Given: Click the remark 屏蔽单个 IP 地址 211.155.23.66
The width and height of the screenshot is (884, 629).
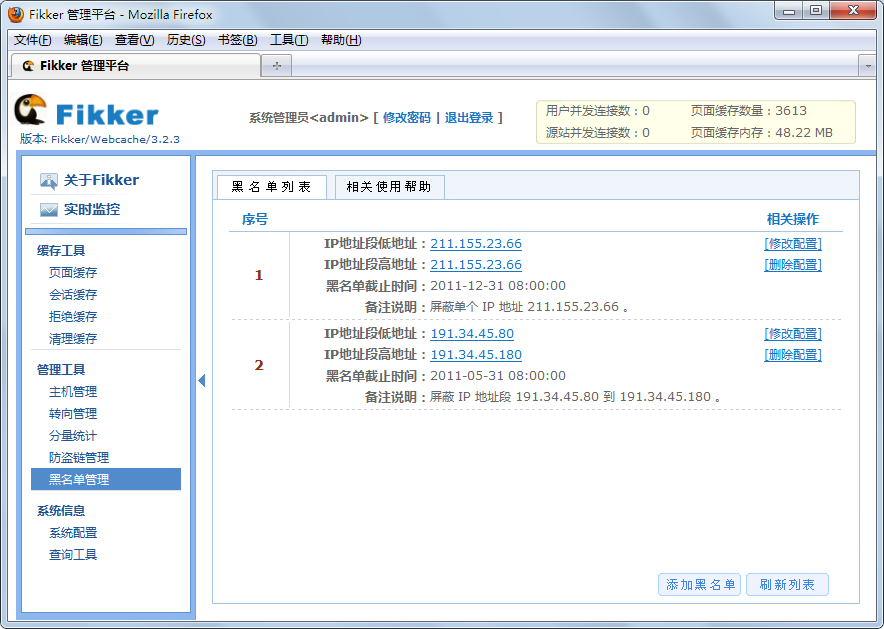Looking at the screenshot, I should [x=529, y=307].
